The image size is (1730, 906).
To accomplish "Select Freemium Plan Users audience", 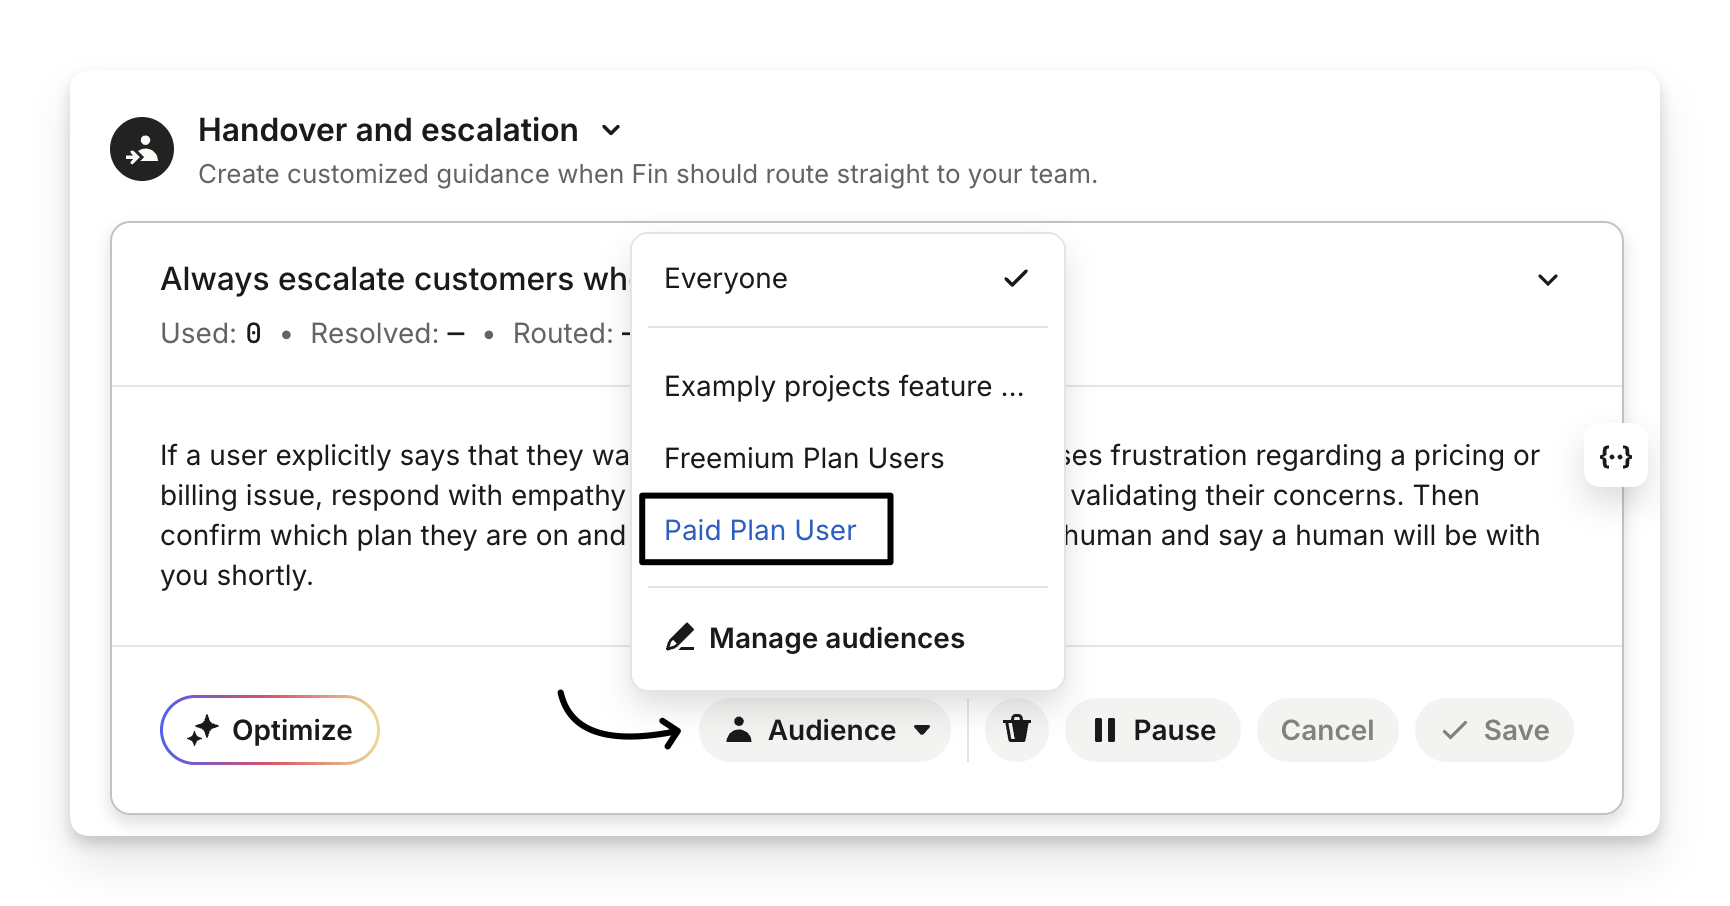I will tap(804, 459).
